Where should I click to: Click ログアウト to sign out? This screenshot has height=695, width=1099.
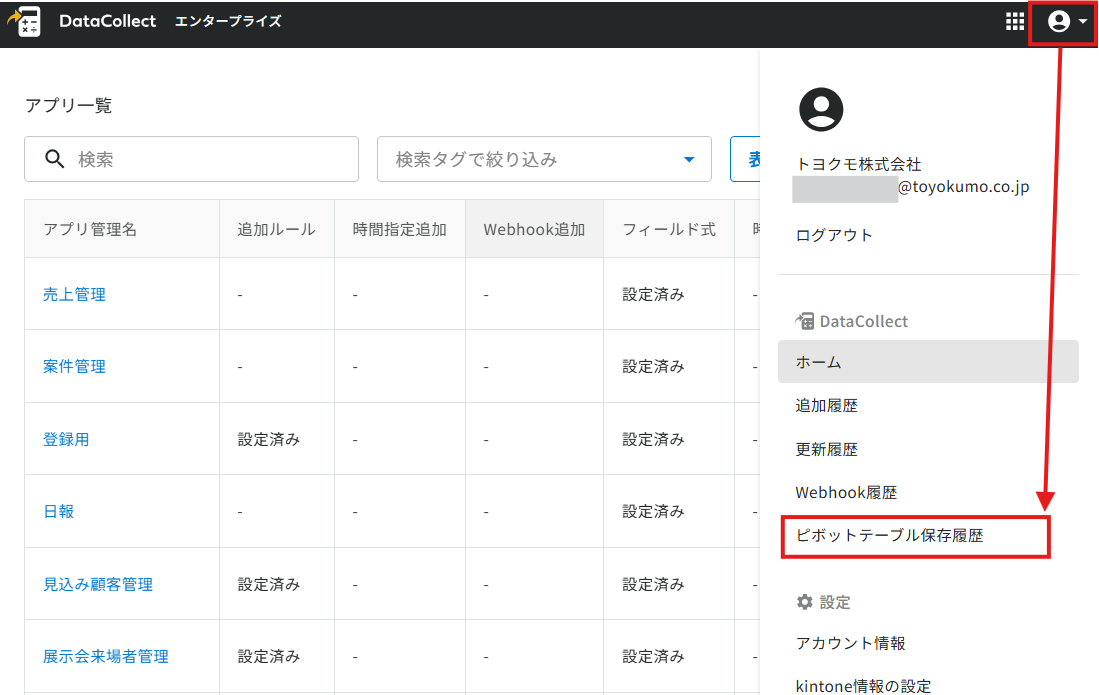(834, 235)
